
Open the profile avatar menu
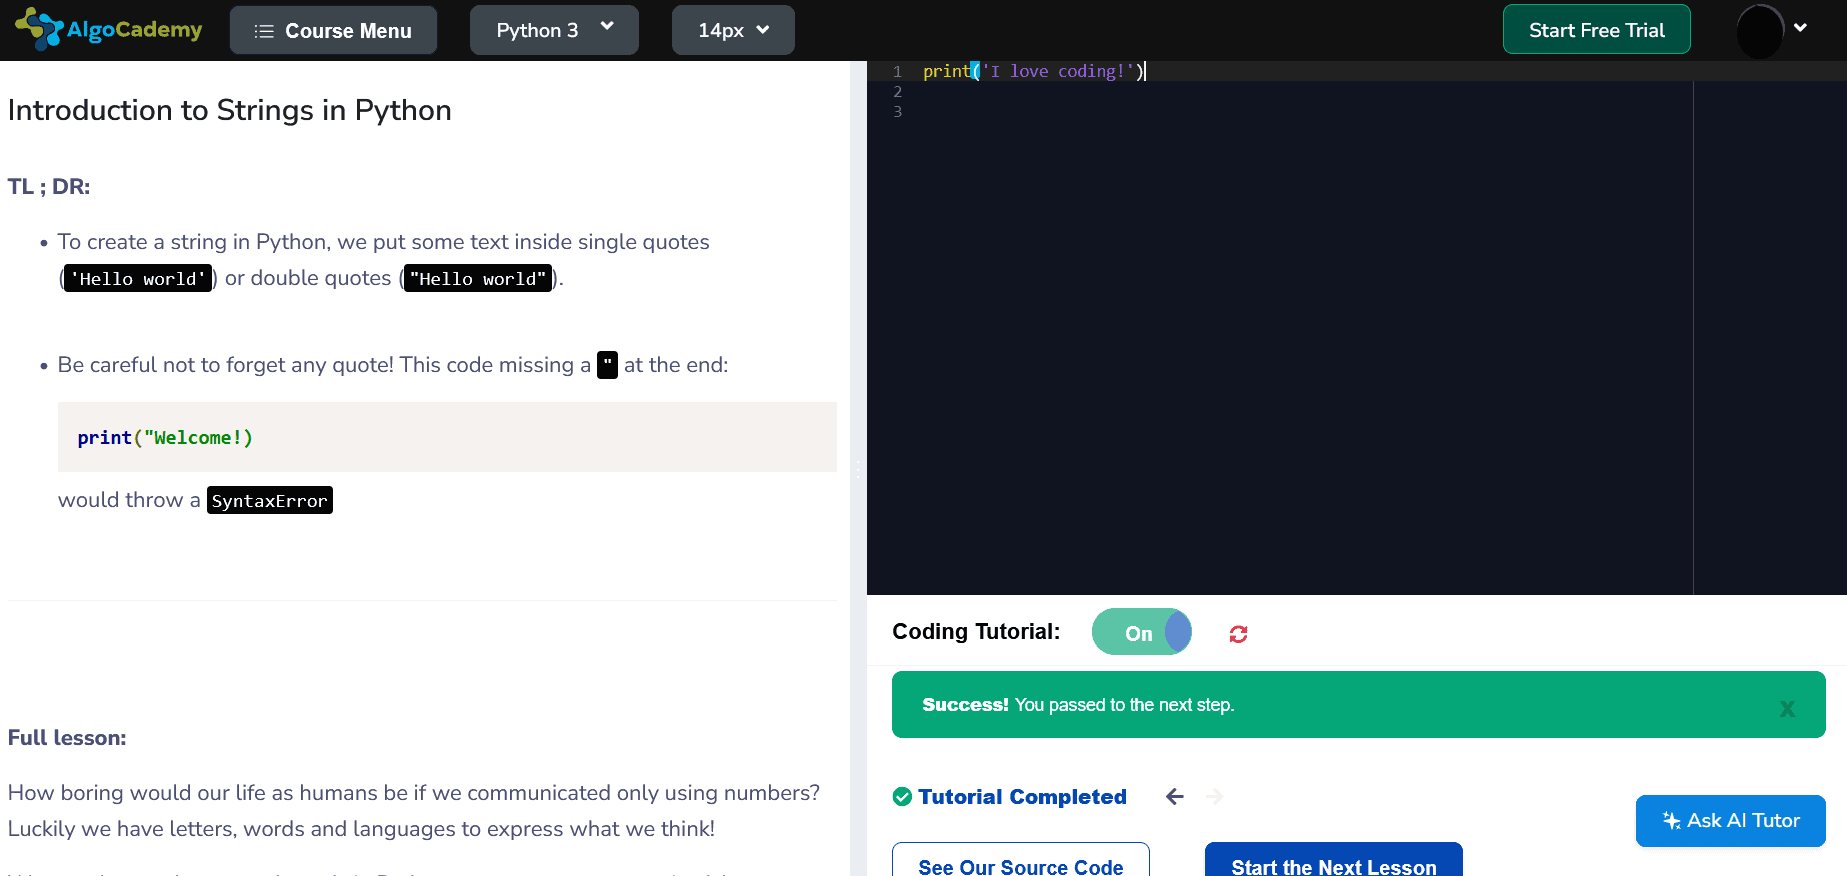1760,31
